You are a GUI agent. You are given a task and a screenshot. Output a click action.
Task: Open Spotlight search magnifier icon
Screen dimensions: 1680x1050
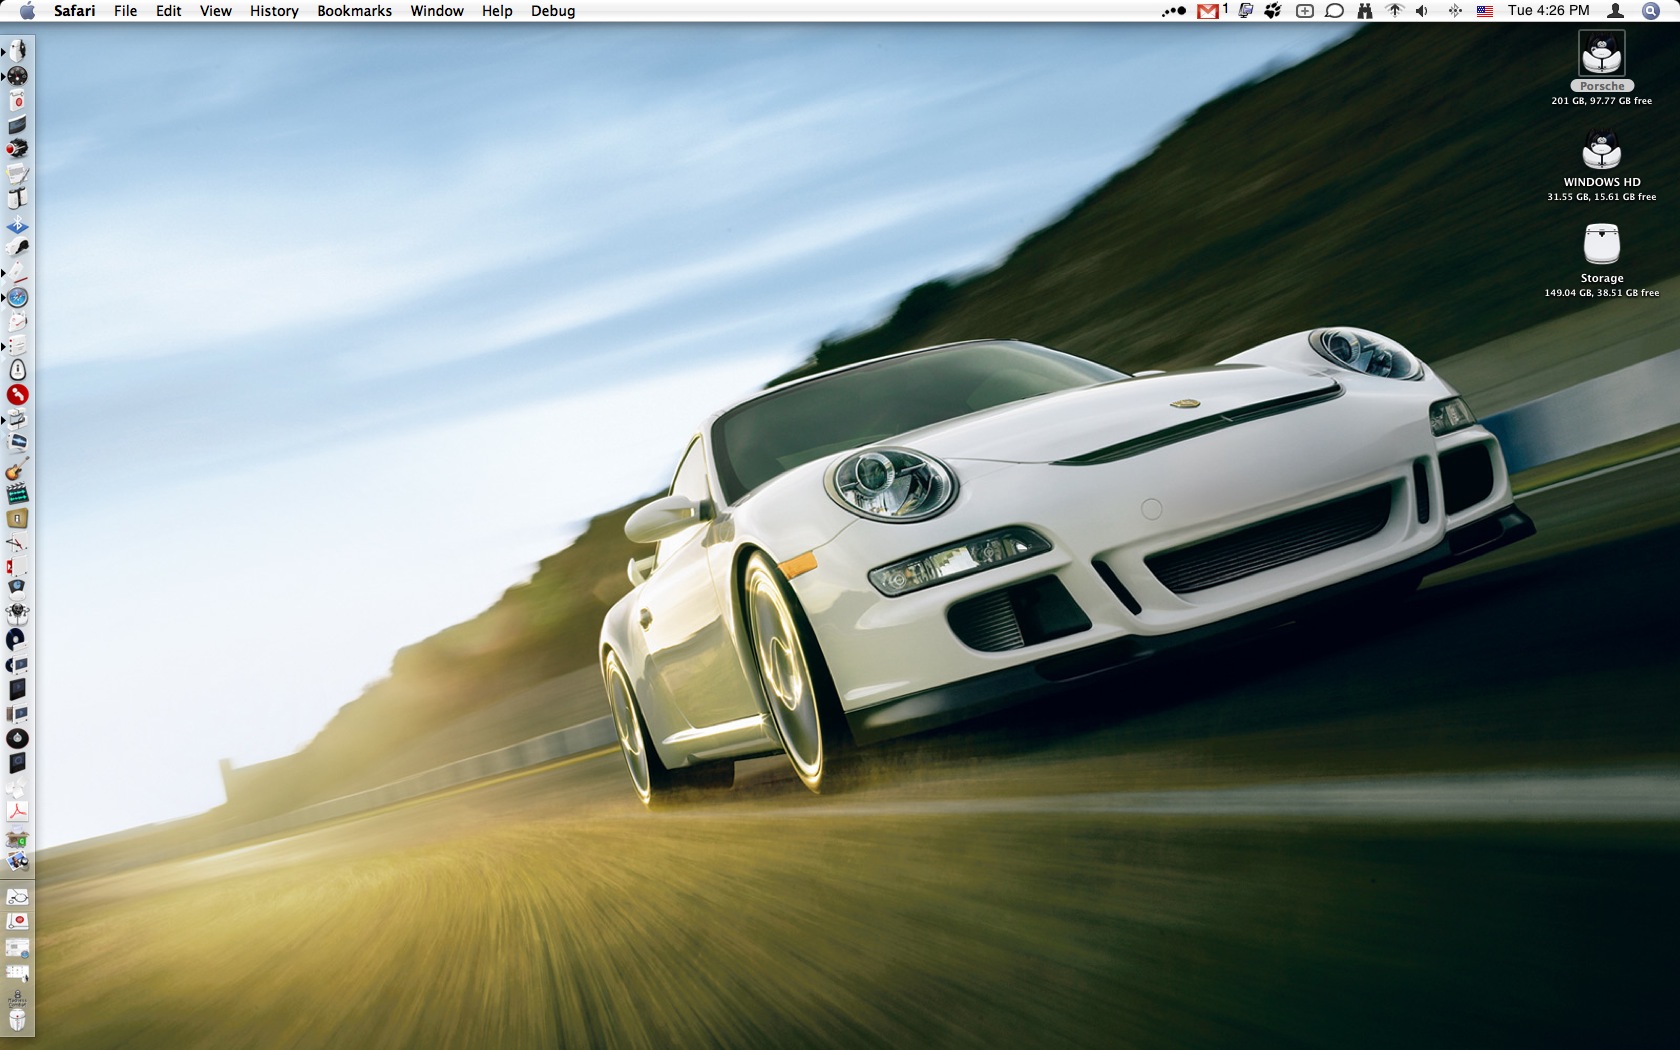pos(1650,11)
